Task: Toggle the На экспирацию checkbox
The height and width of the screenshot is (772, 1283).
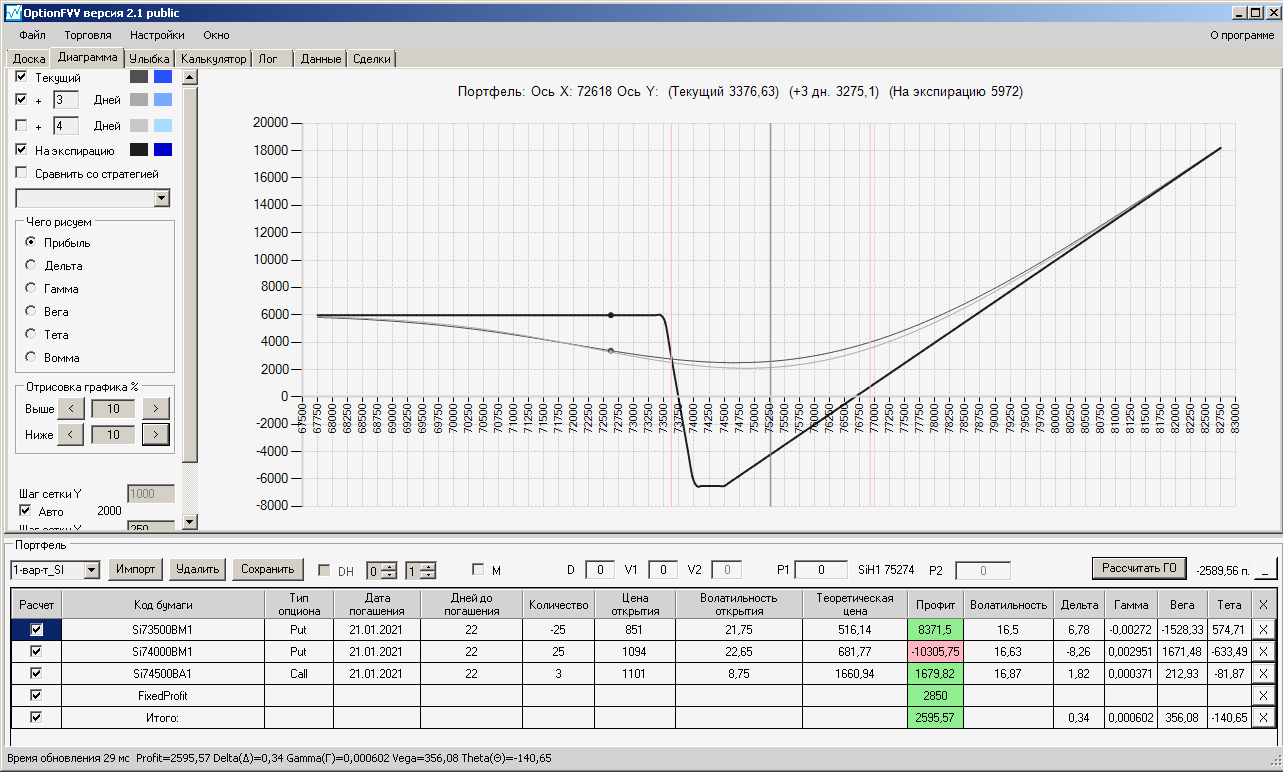Action: pos(22,150)
